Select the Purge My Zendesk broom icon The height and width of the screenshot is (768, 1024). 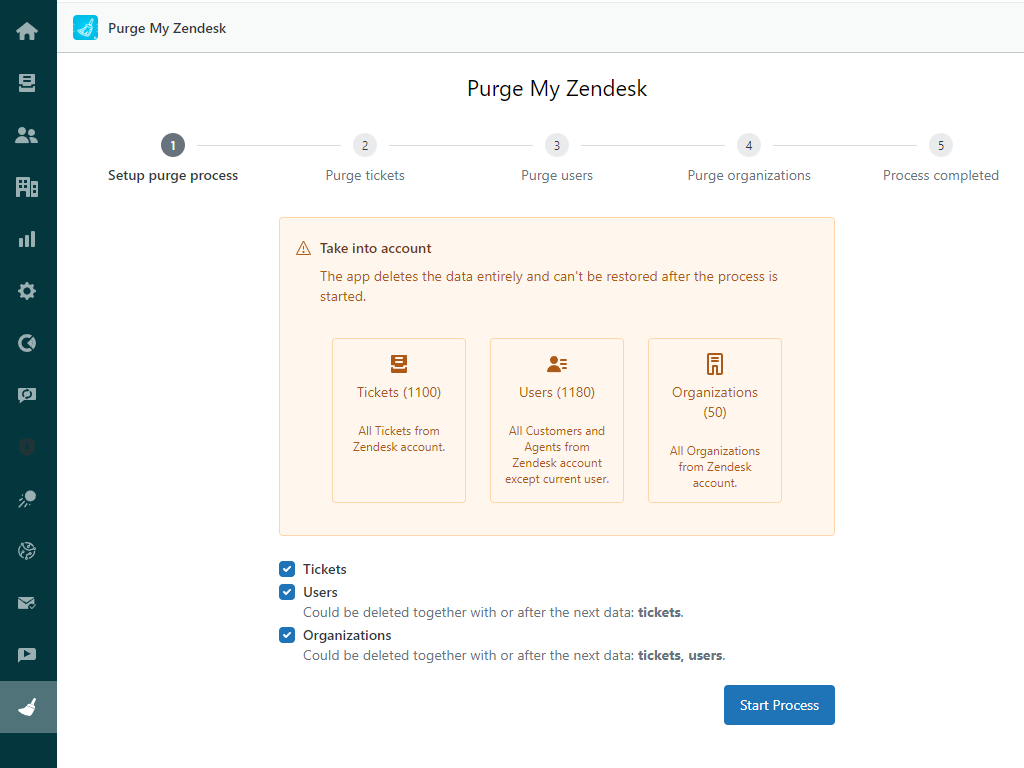pyautogui.click(x=28, y=707)
